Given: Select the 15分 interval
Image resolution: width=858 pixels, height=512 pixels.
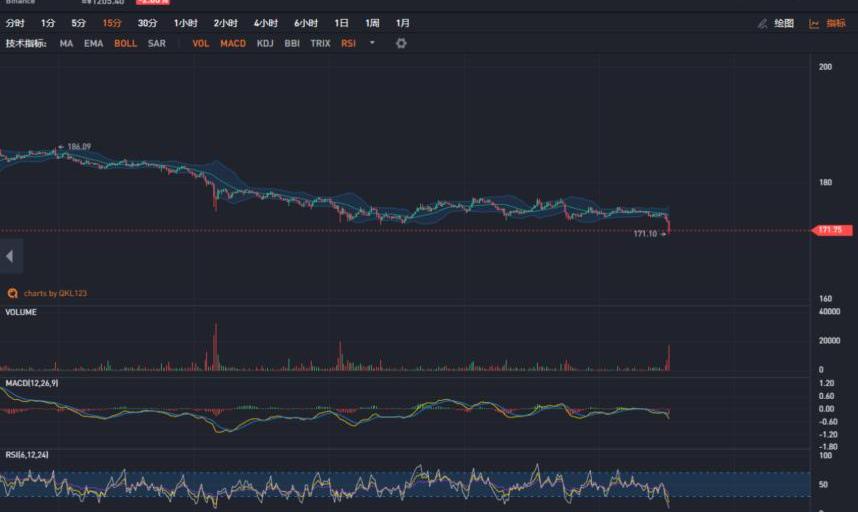Looking at the screenshot, I should [x=112, y=23].
